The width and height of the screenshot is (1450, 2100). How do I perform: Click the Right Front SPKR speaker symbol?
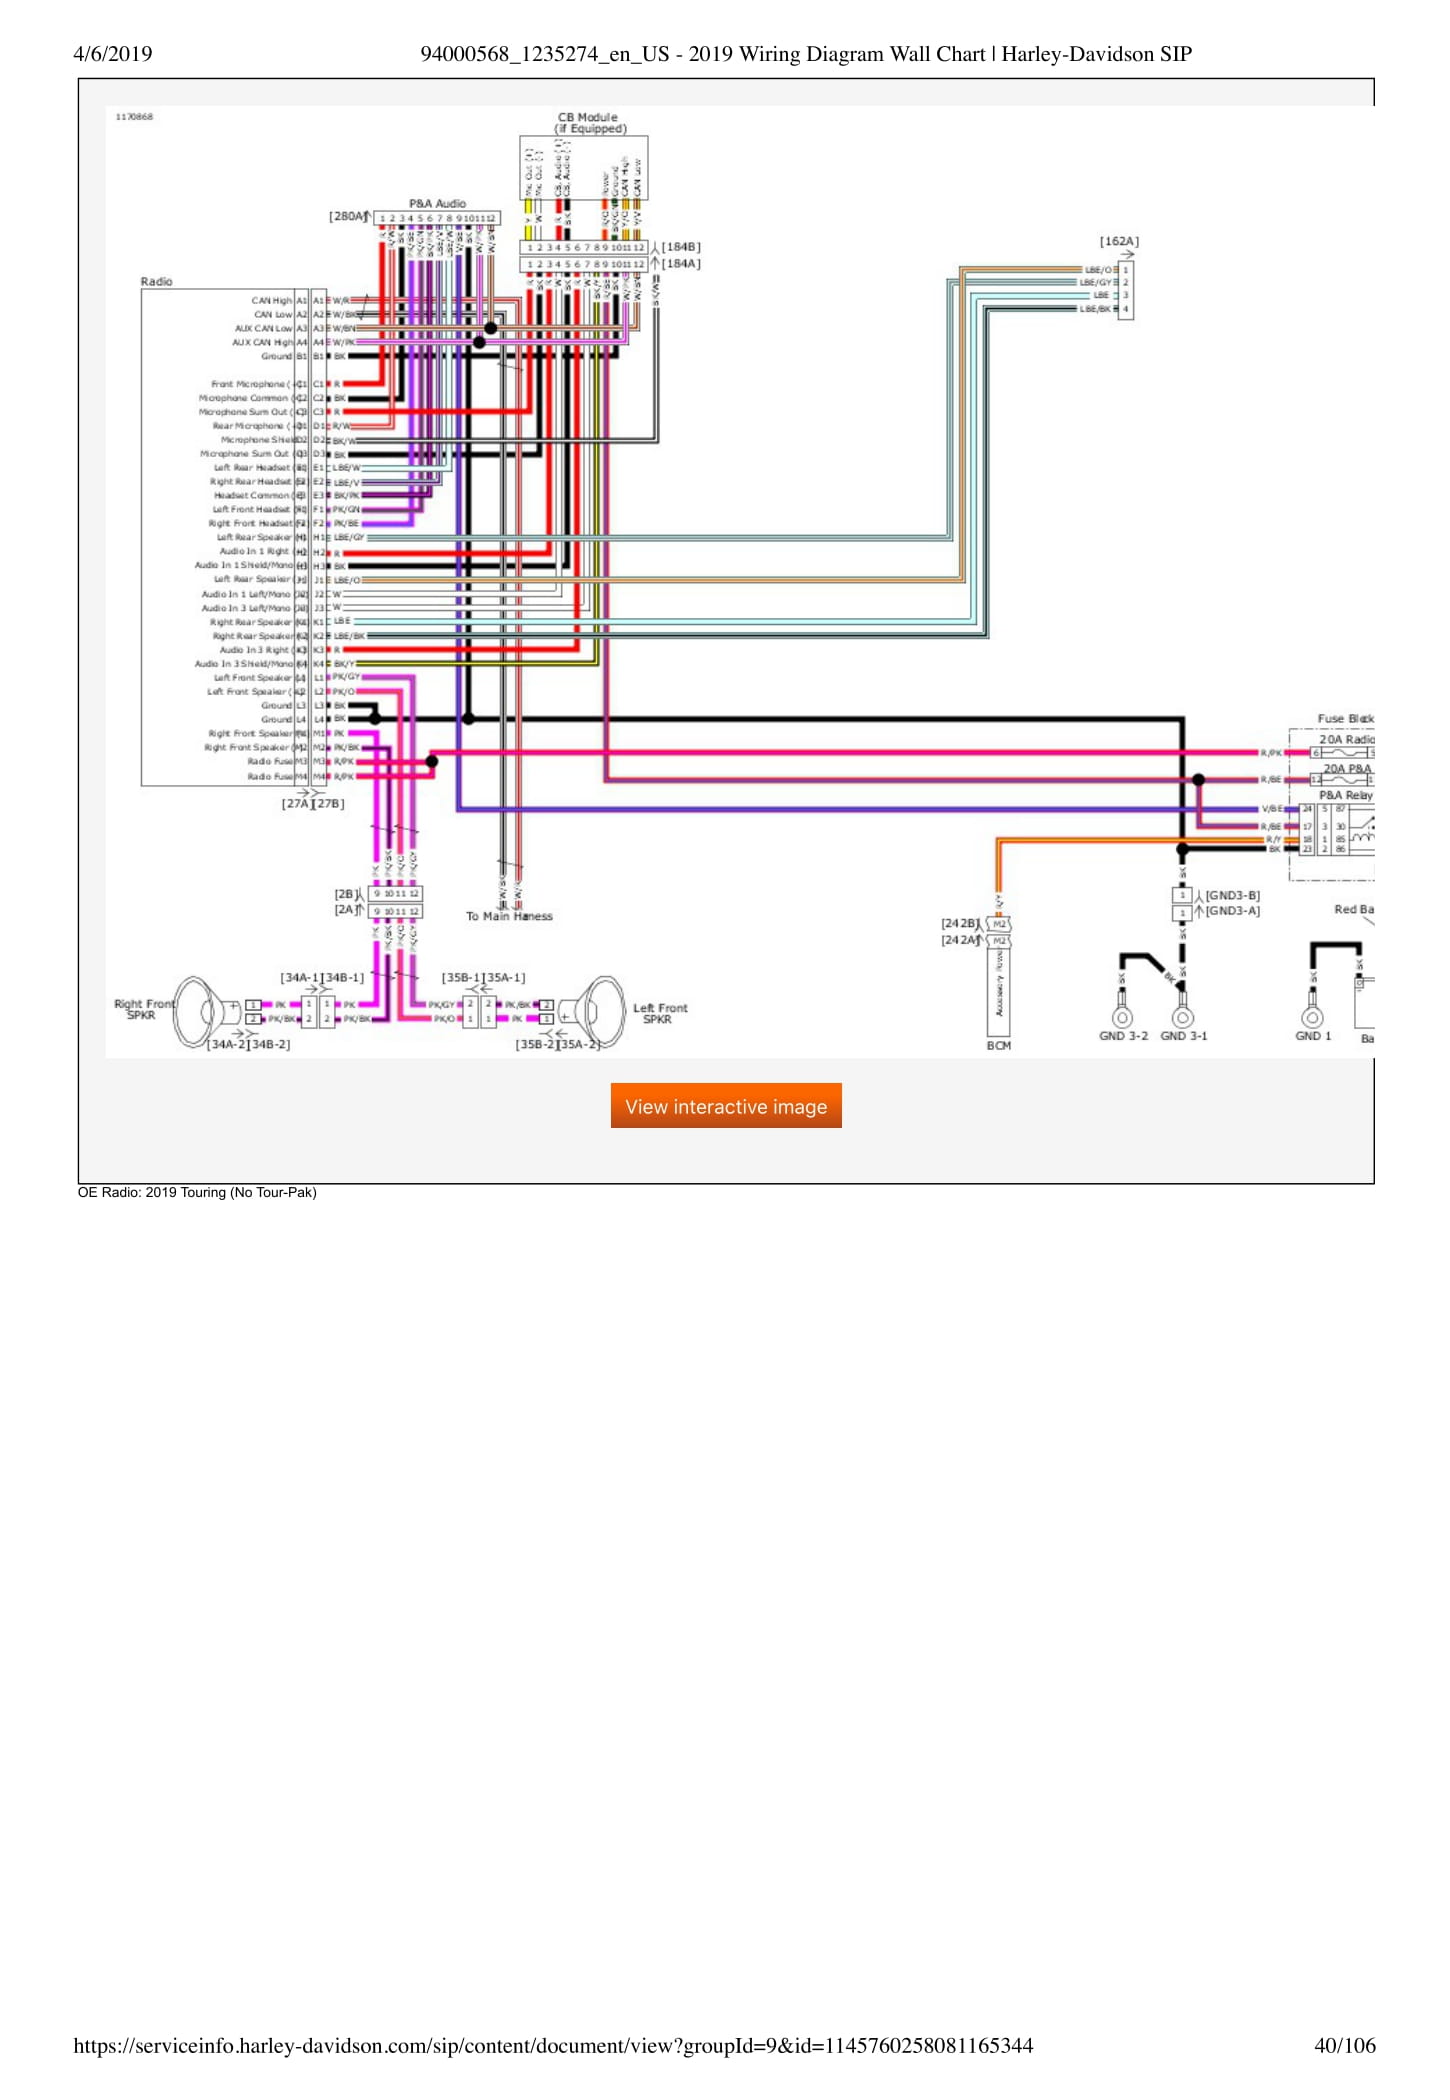(x=207, y=1012)
